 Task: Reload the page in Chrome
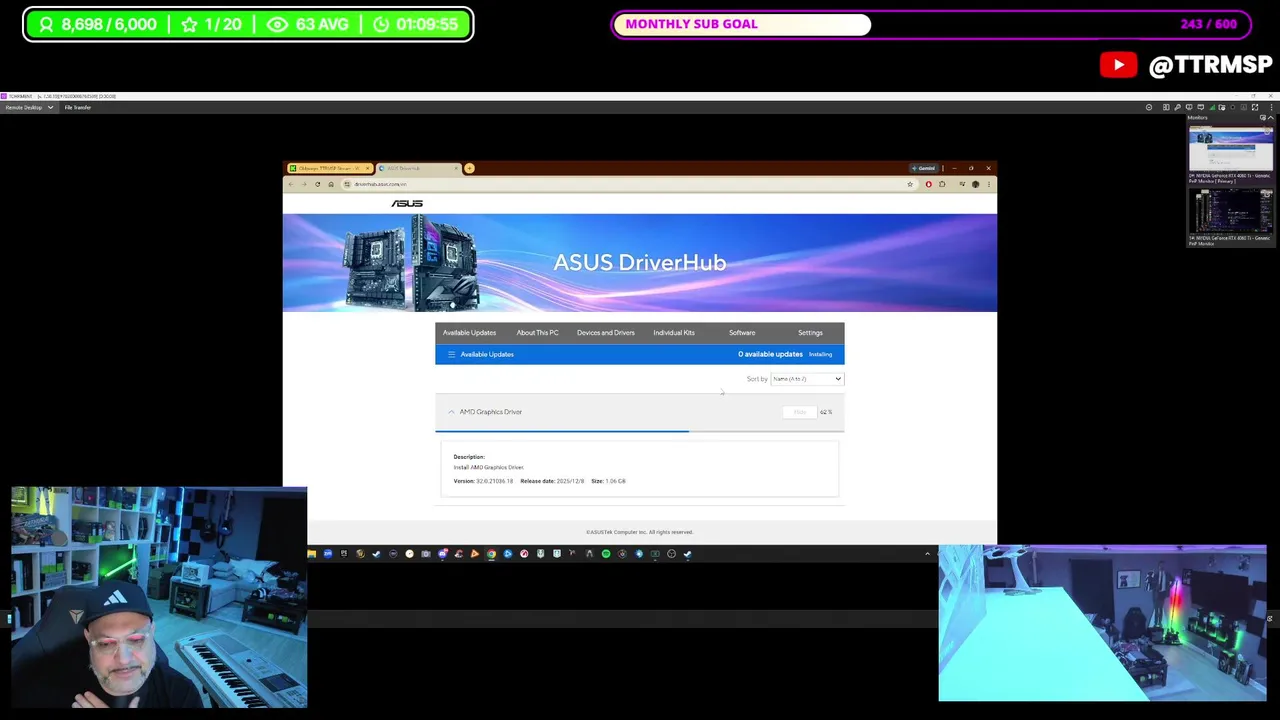coord(317,184)
